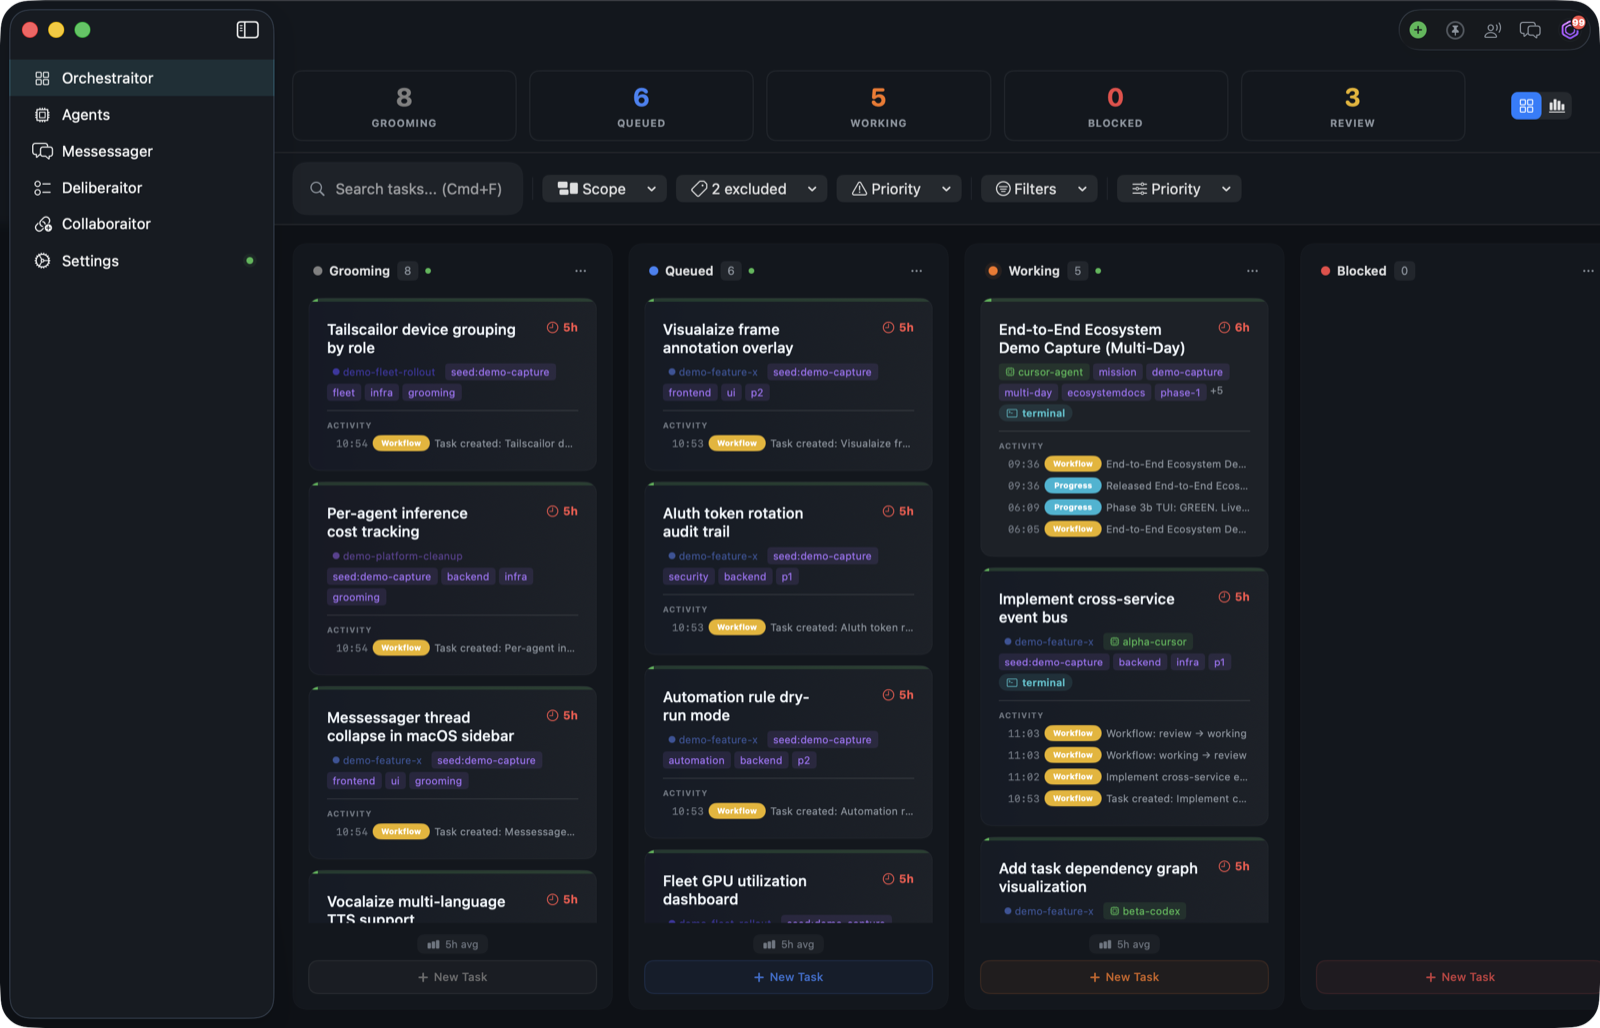The width and height of the screenshot is (1600, 1028).
Task: Open the voice speaker person icon
Action: [x=1492, y=30]
